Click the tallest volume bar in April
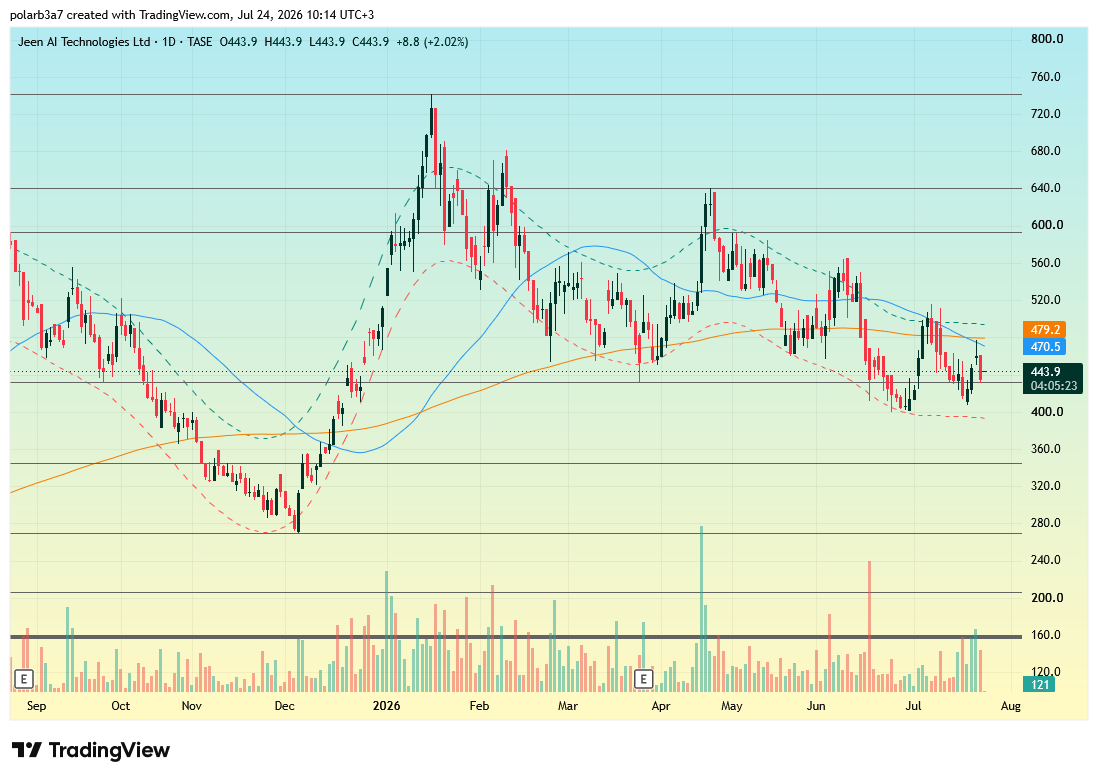 (701, 608)
